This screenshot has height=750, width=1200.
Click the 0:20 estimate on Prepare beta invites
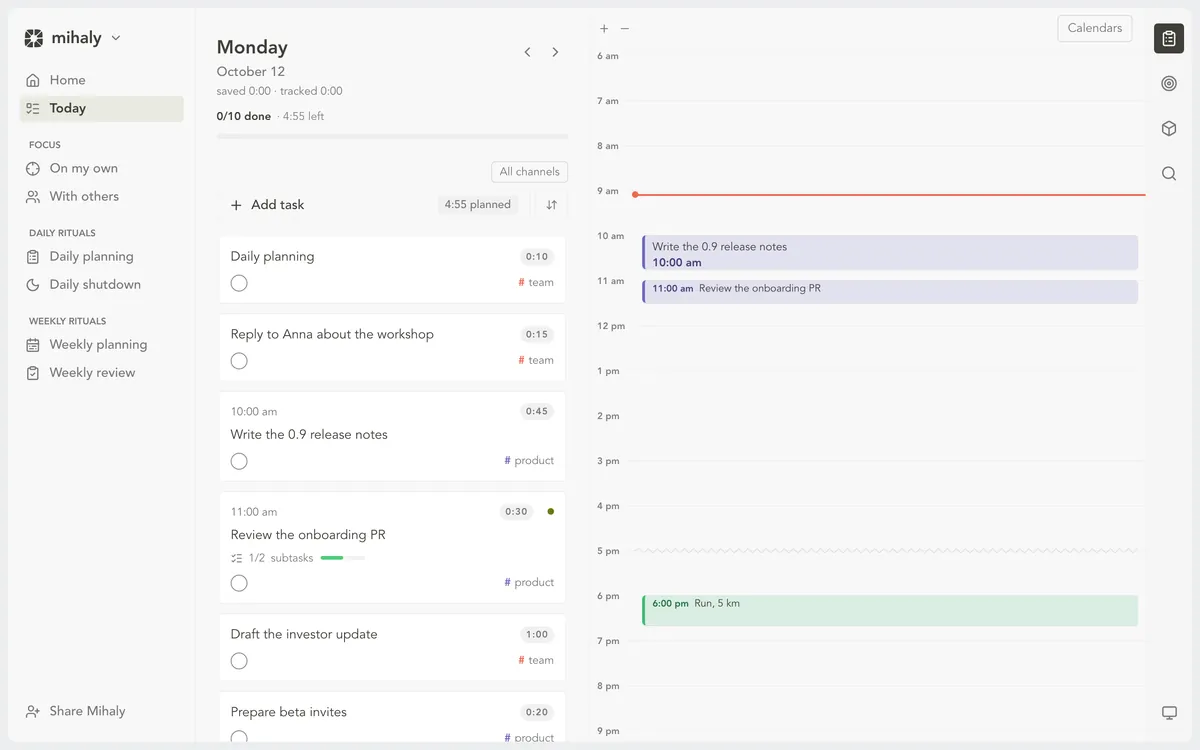tap(537, 713)
